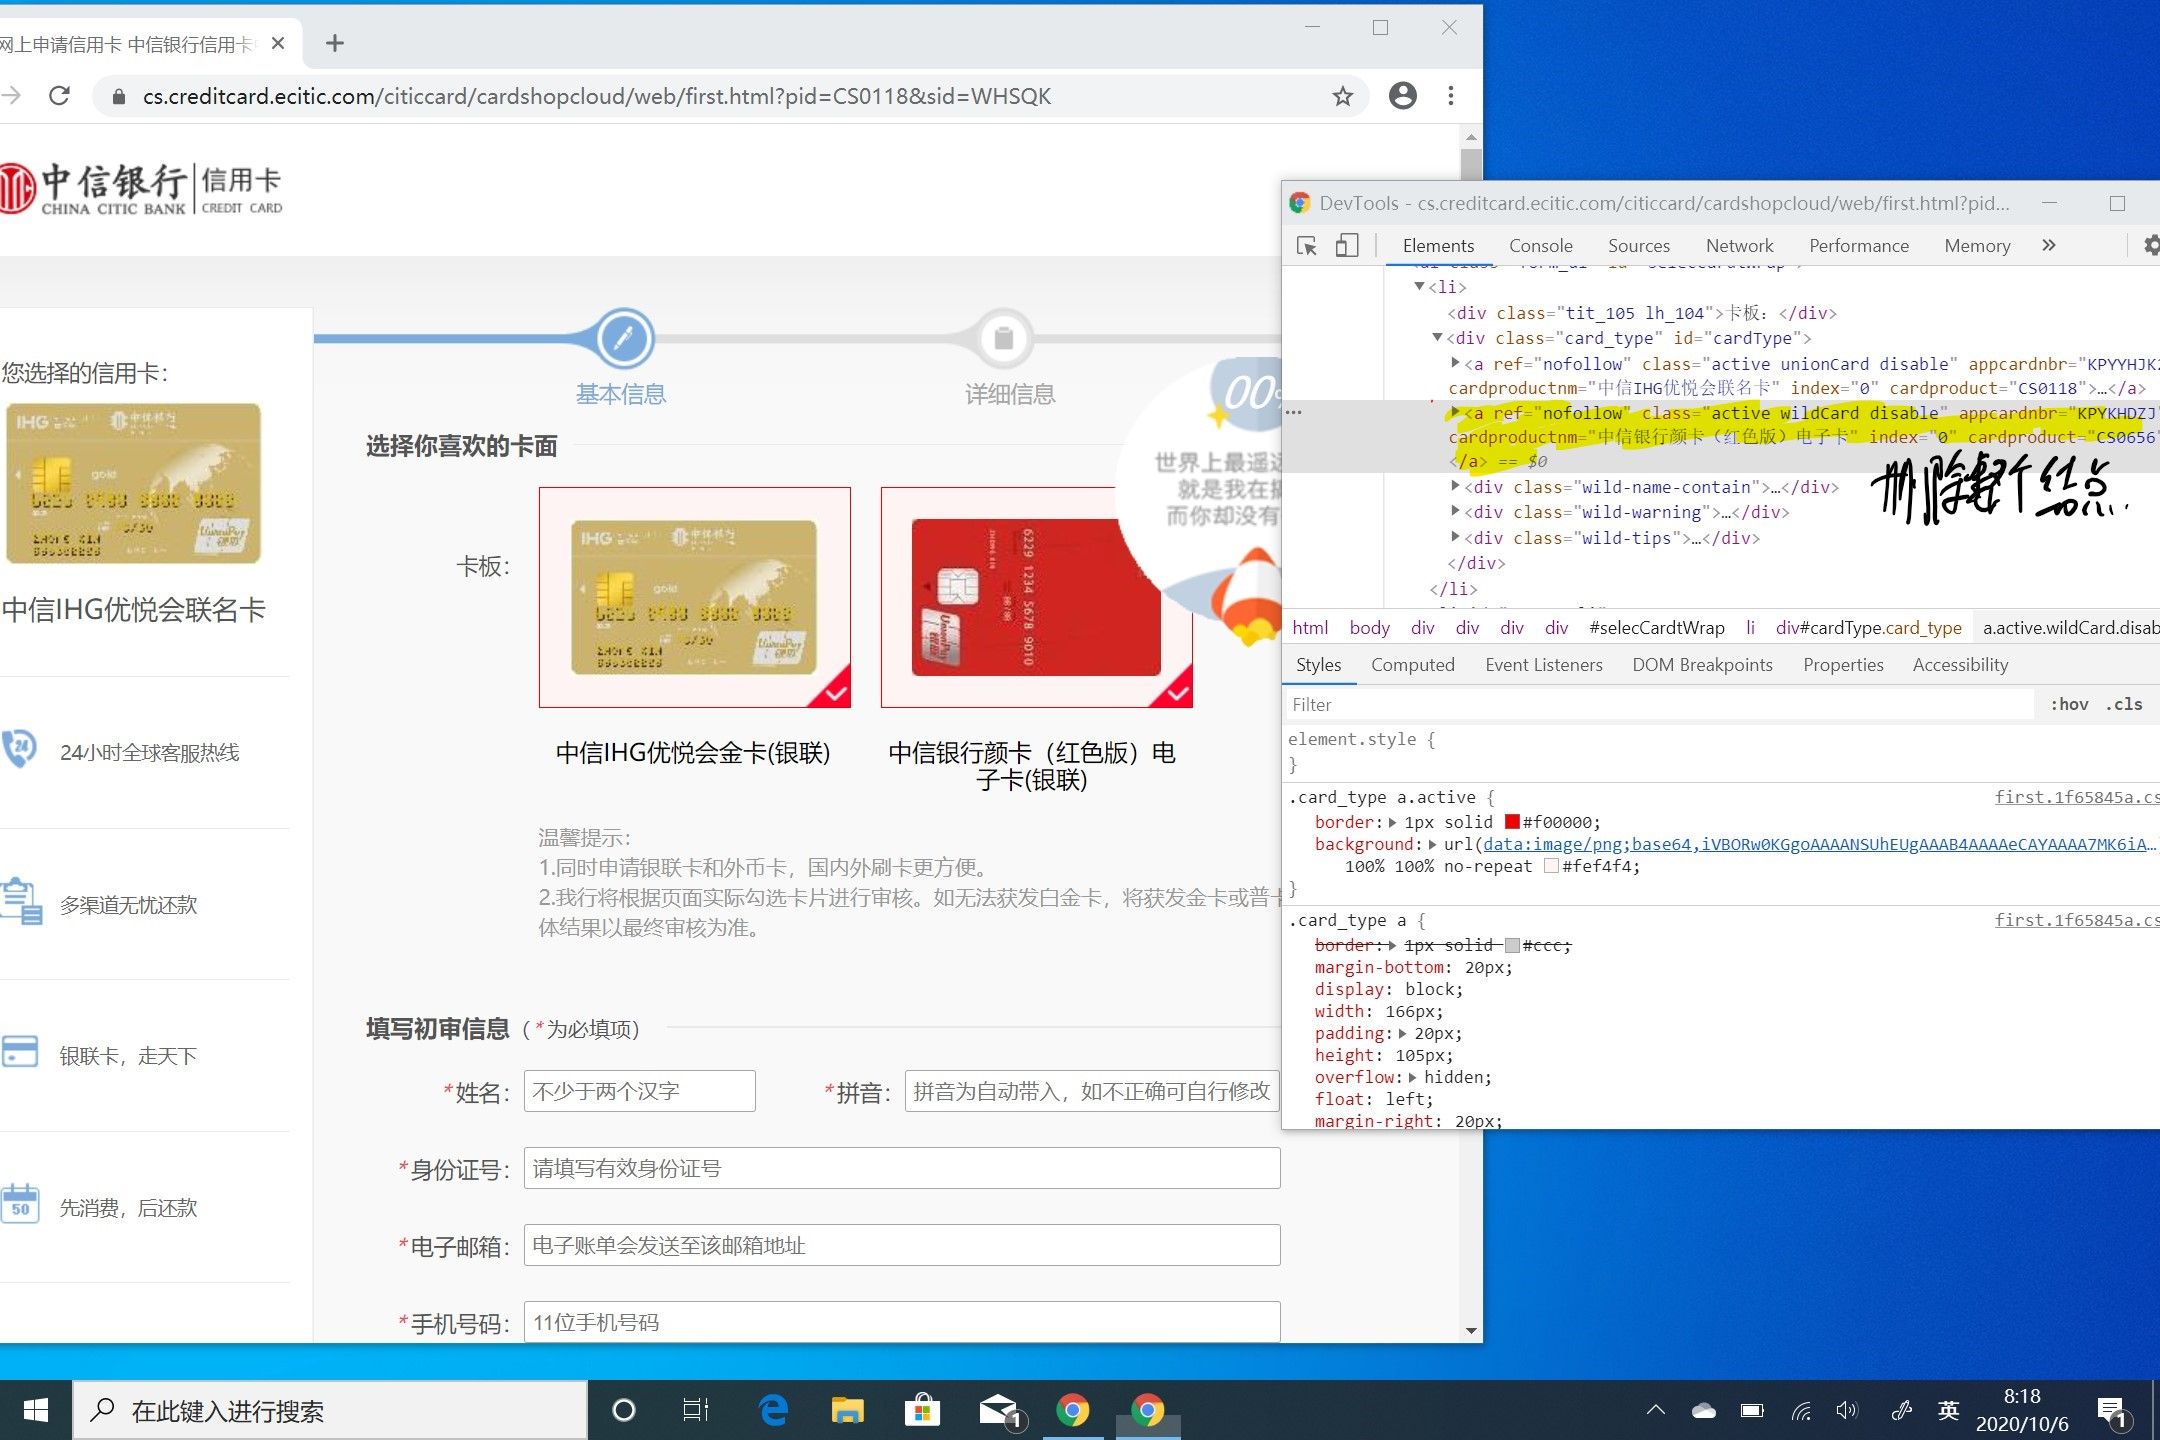Click the 姓名 name input field
The height and width of the screenshot is (1440, 2160).
pyautogui.click(x=639, y=1091)
